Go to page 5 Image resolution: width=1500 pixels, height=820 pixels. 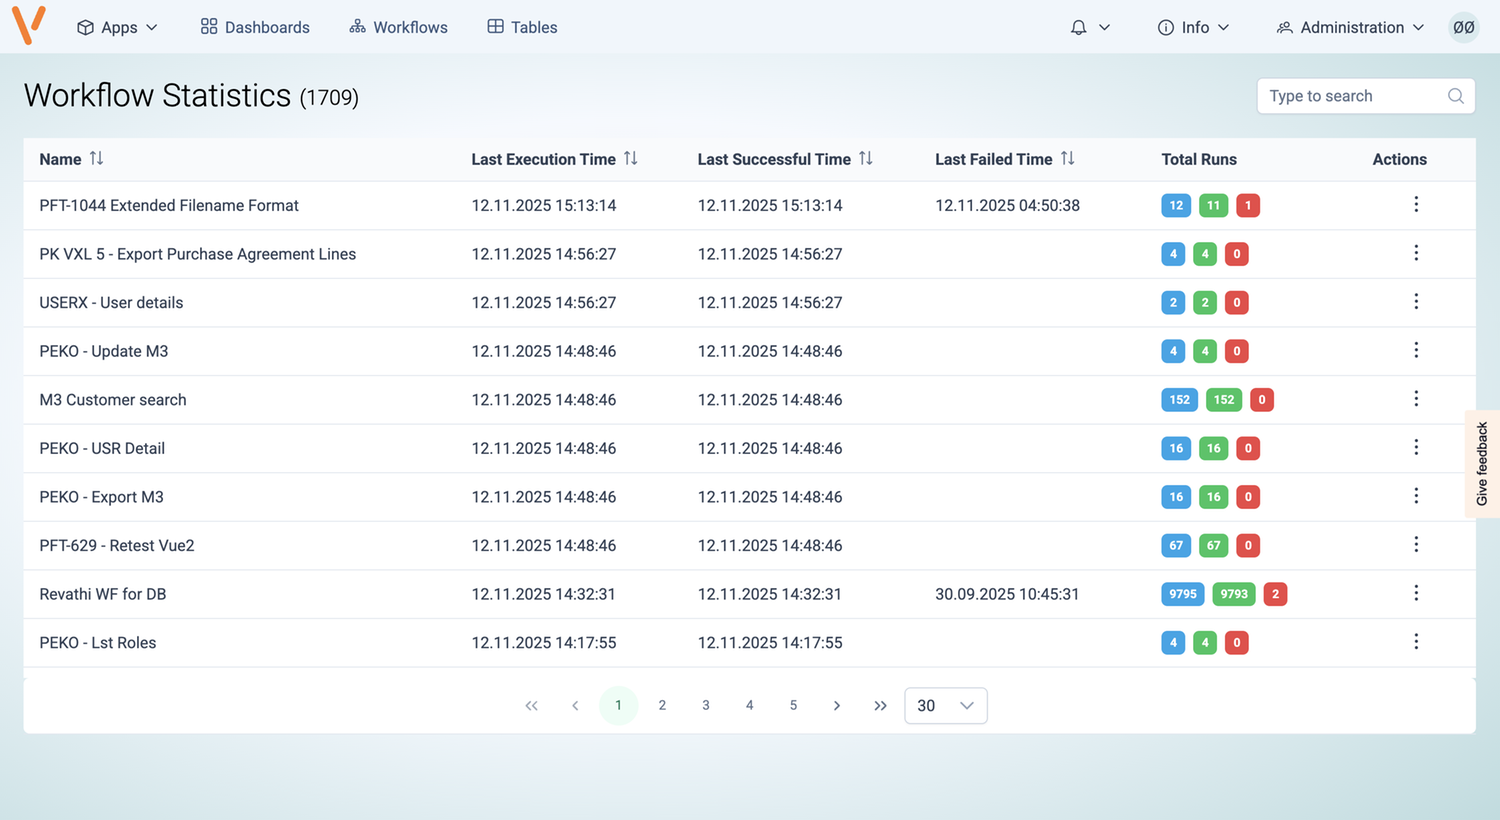point(793,706)
